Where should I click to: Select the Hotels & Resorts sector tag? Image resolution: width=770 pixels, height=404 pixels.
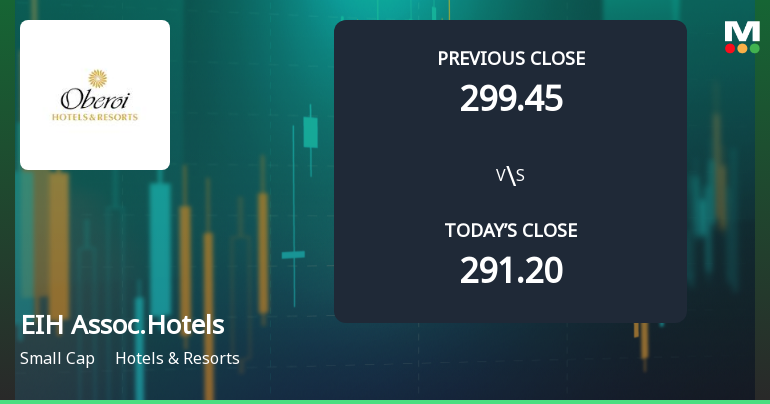coord(177,358)
